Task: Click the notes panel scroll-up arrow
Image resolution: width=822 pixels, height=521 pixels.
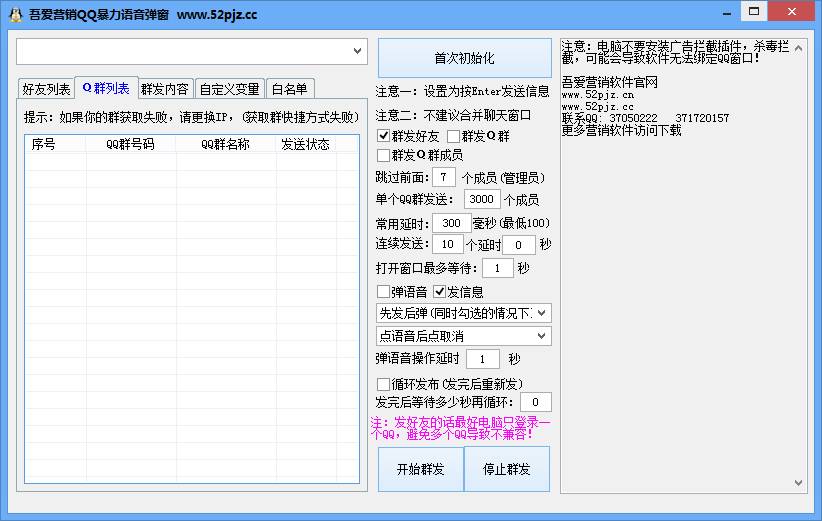Action: point(798,48)
